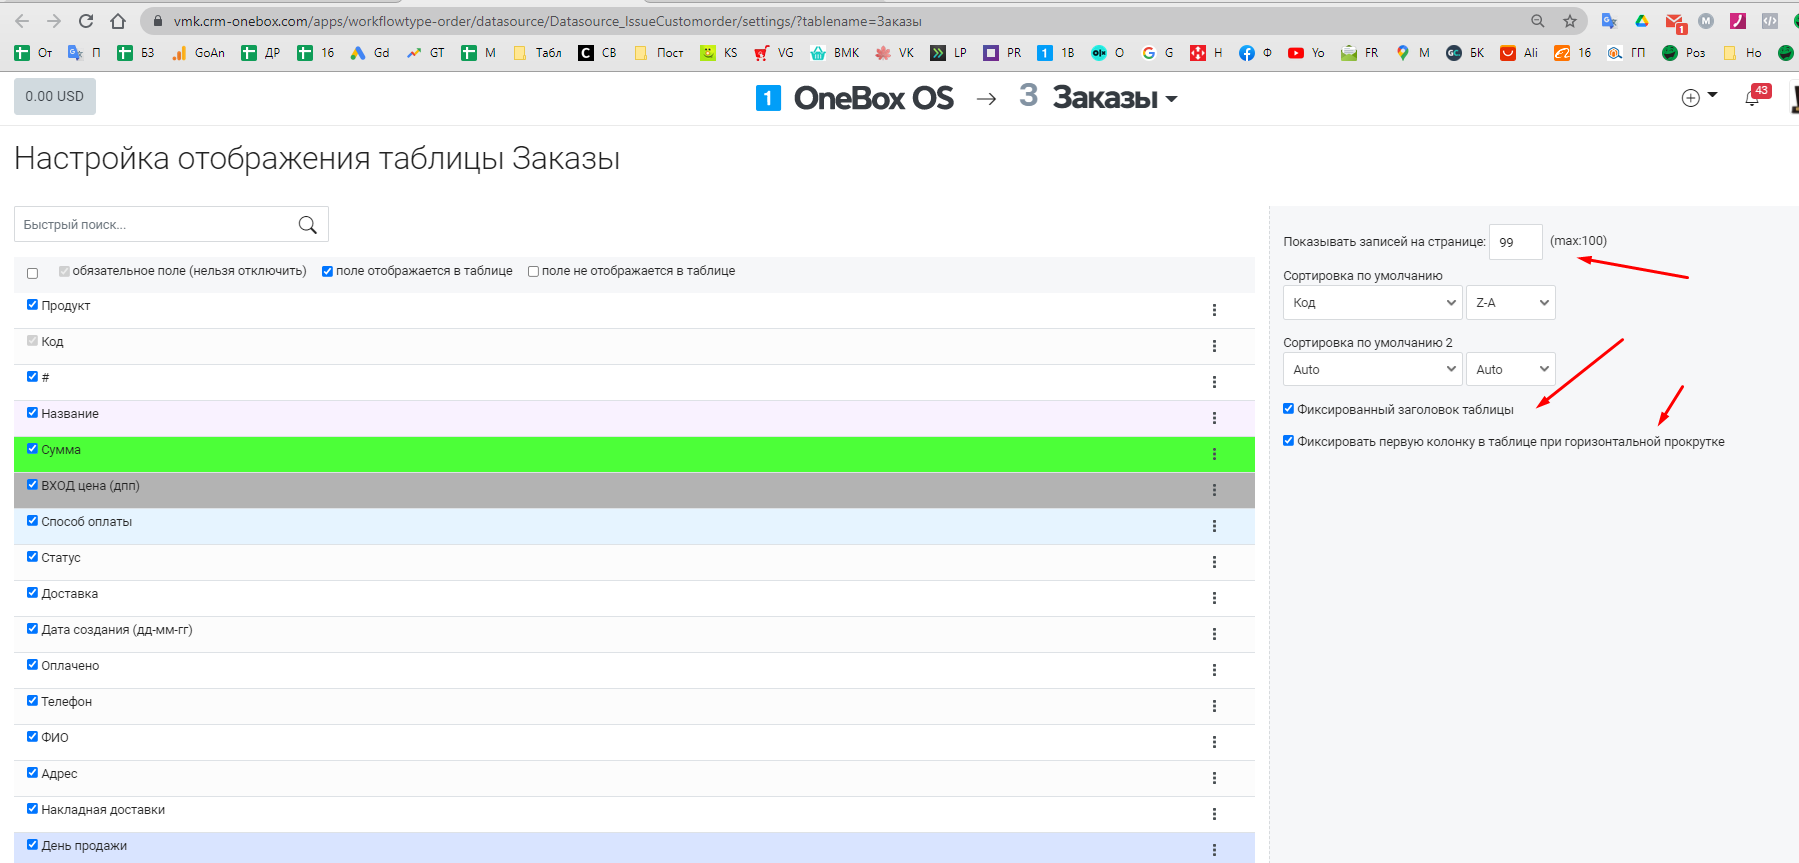Screen dimensions: 1799x863
Task: Click the ФИО field label
Action: click(x=55, y=738)
